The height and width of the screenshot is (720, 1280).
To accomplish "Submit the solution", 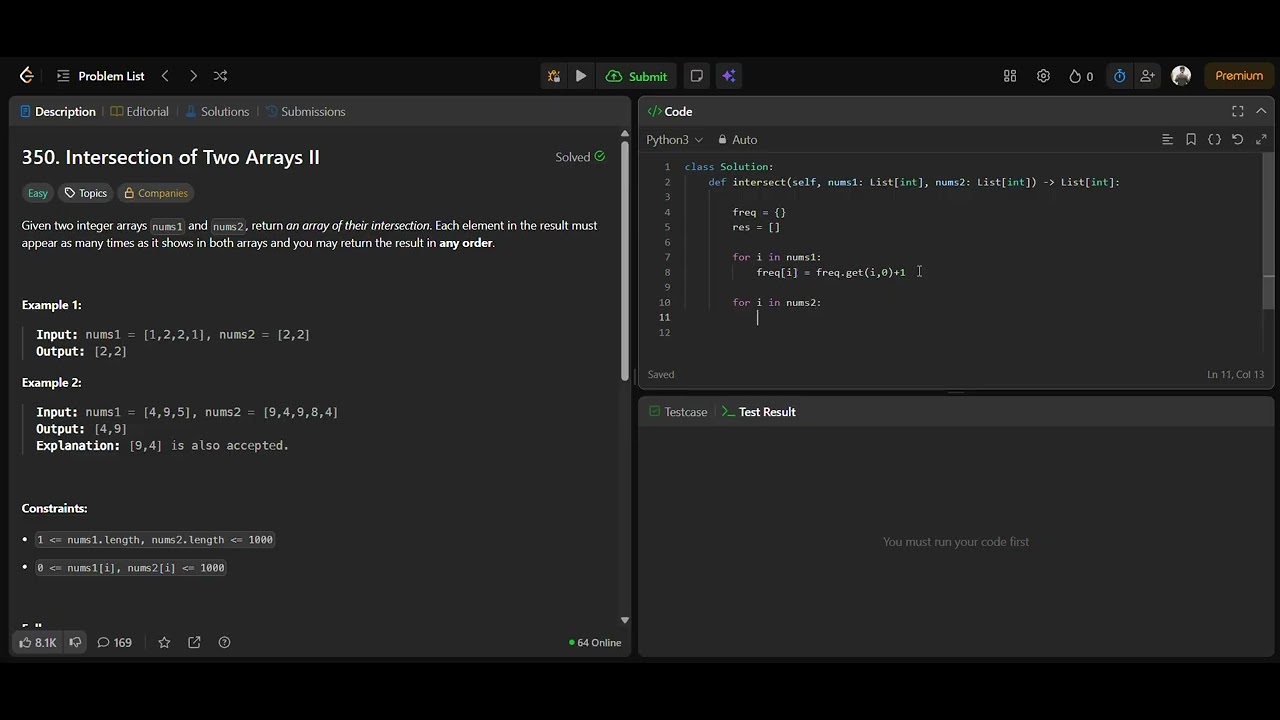I will pyautogui.click(x=637, y=76).
